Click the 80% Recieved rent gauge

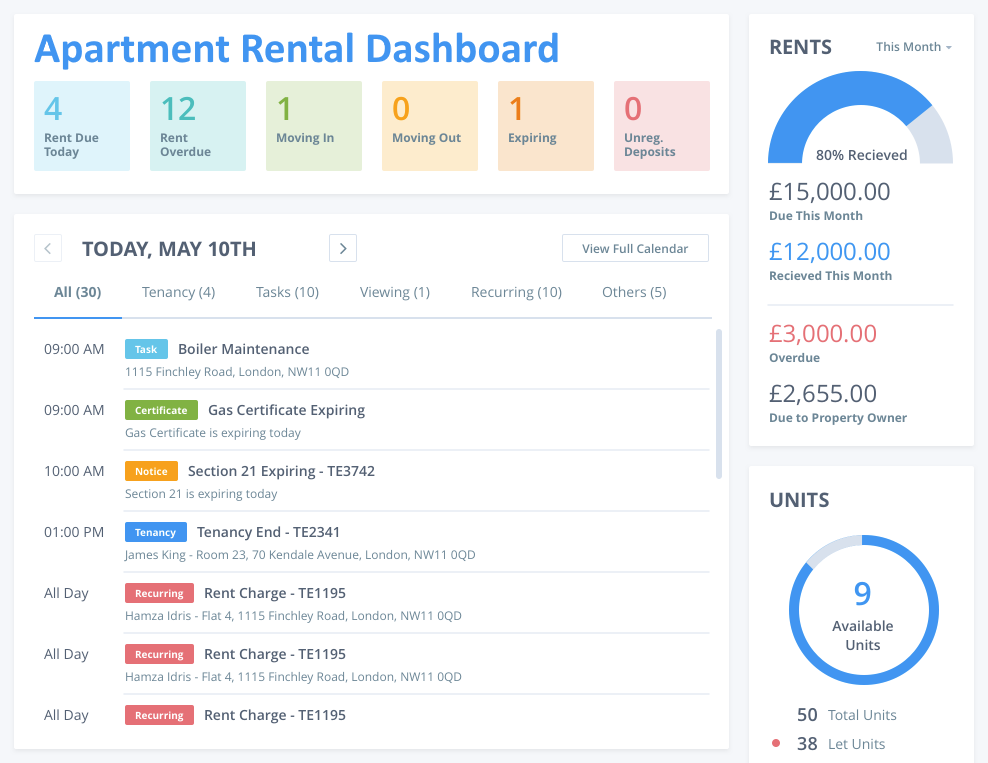(x=860, y=118)
